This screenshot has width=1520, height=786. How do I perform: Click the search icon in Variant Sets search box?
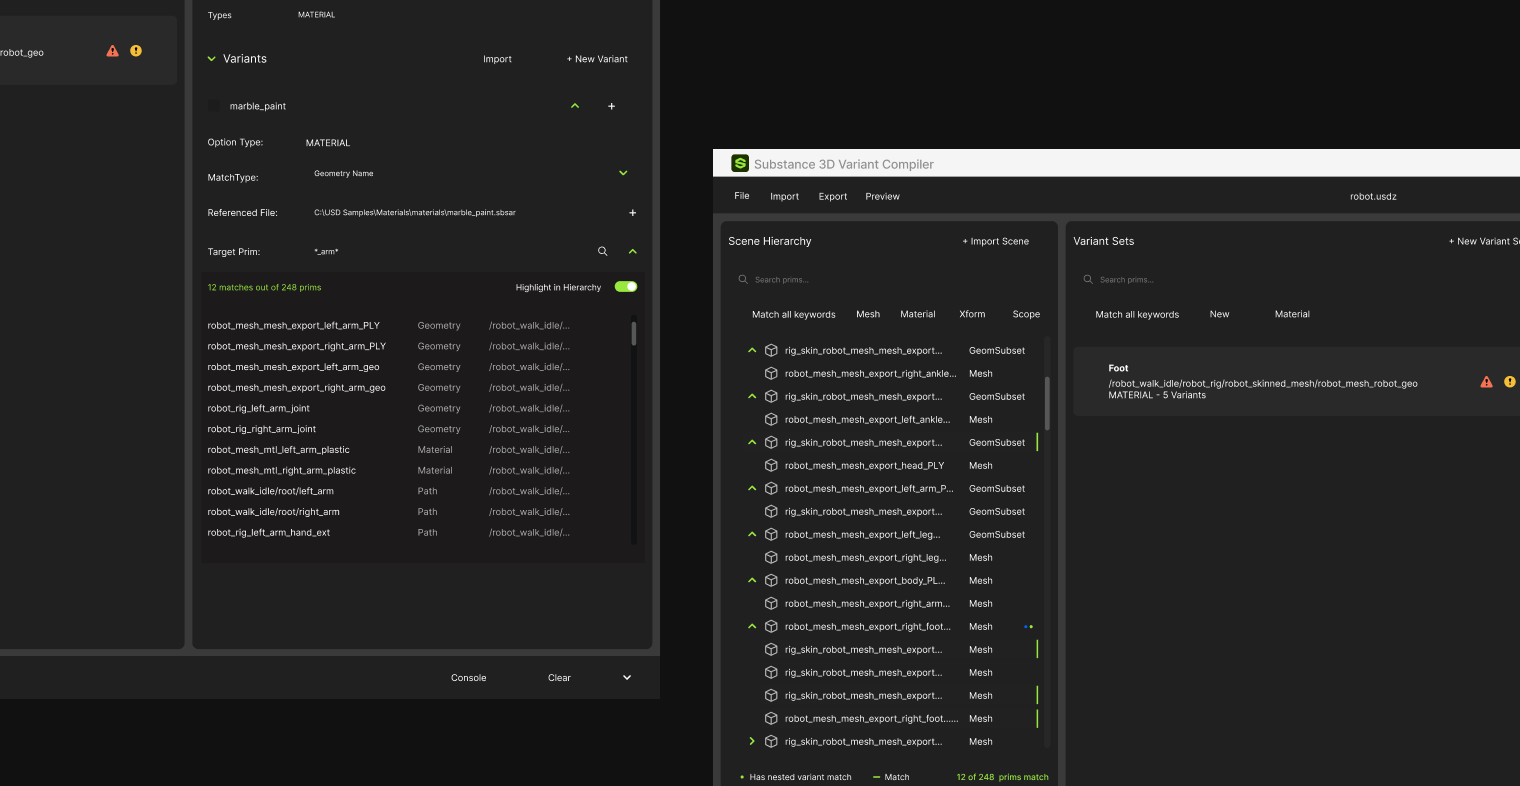coord(1088,280)
